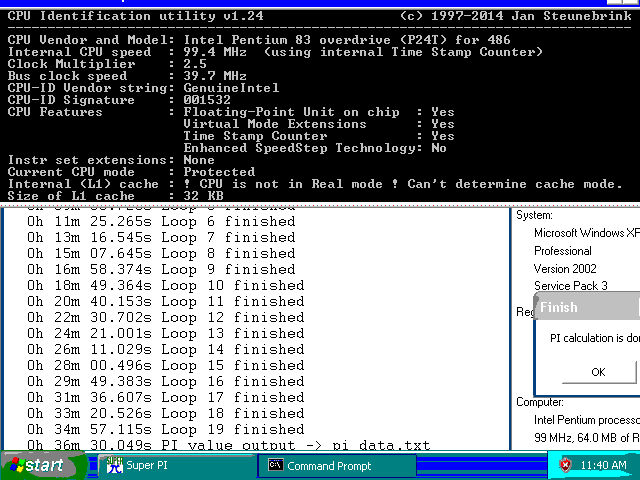Viewport: 640px width, 480px height.
Task: Click OK in the Finish dialog
Action: pyautogui.click(x=599, y=372)
